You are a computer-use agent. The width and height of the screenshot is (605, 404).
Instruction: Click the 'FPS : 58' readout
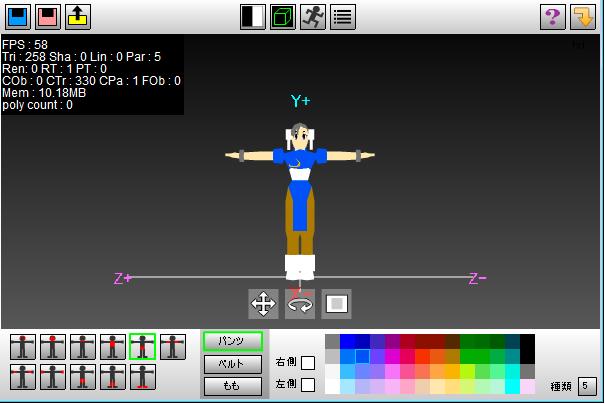point(25,45)
